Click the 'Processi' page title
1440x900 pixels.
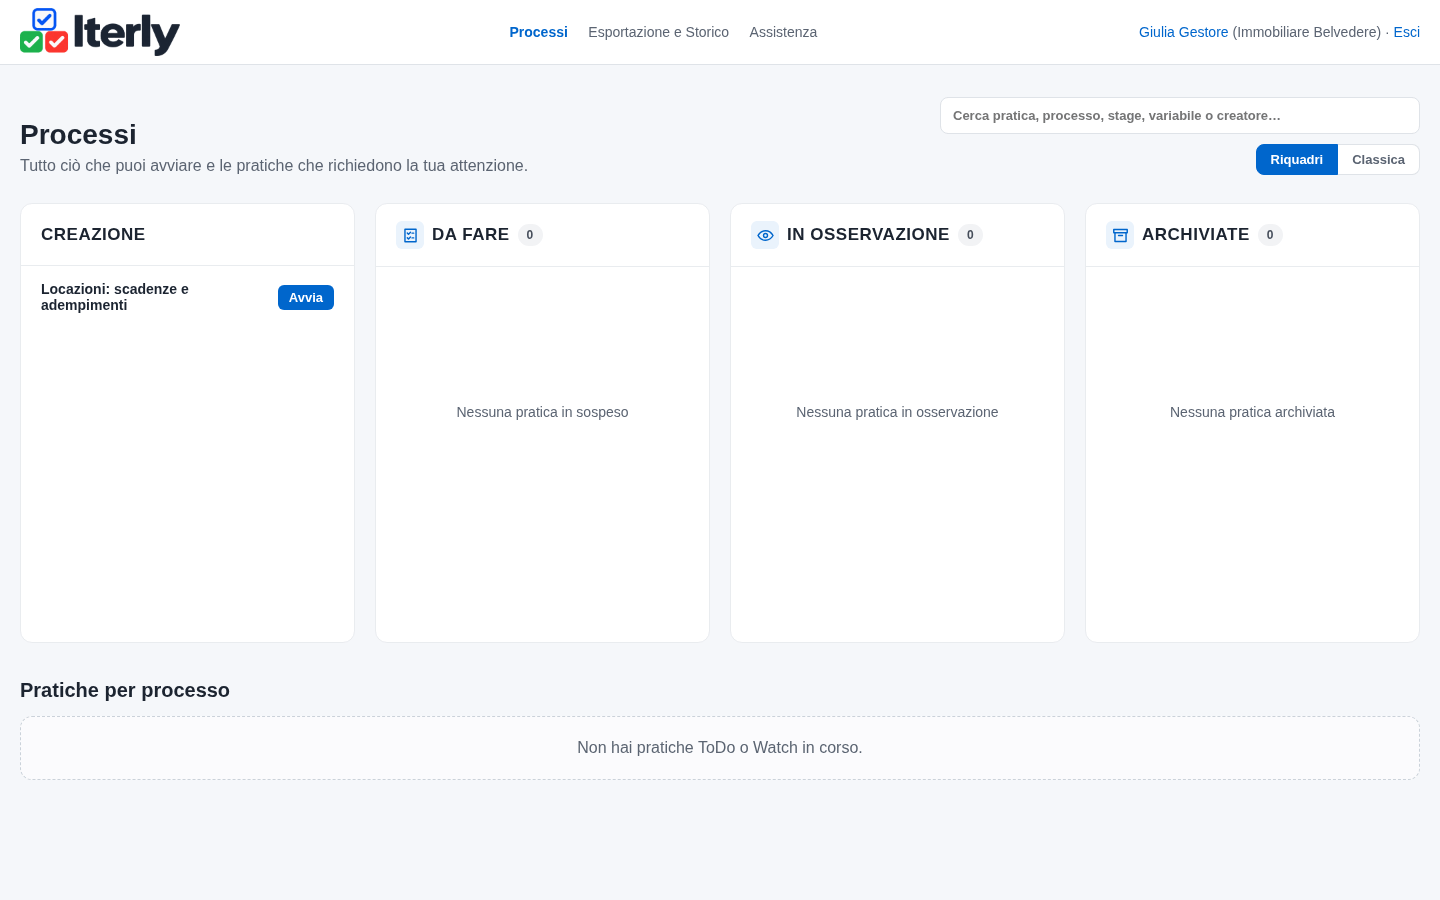[78, 134]
